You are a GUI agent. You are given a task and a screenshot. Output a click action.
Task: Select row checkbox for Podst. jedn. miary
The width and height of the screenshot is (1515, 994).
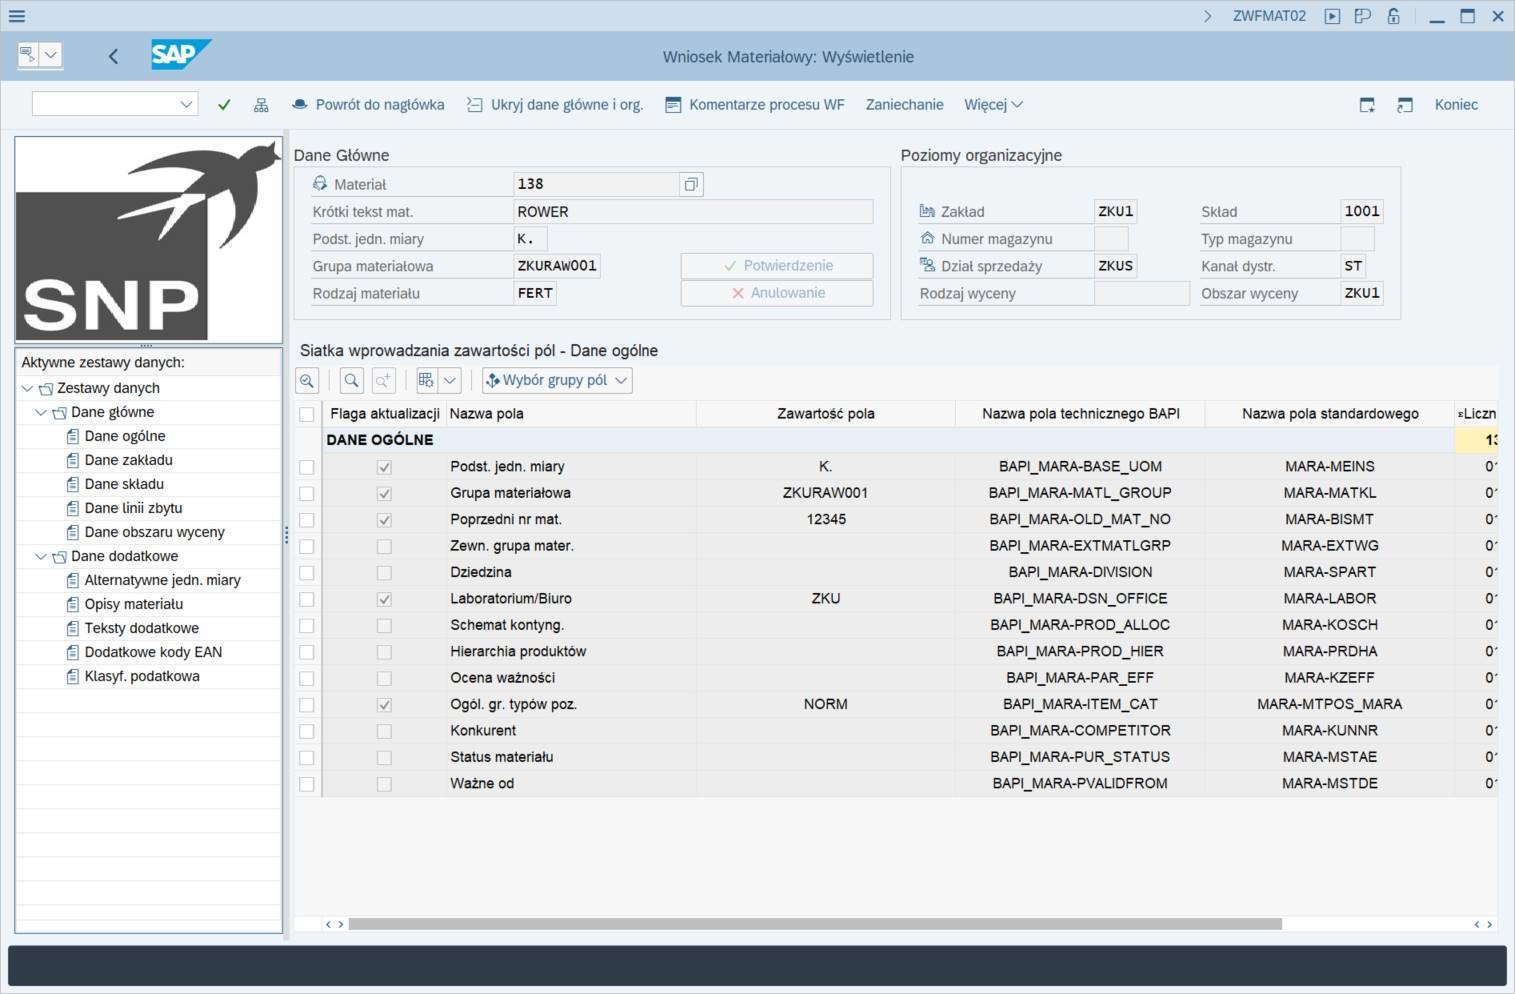point(307,467)
